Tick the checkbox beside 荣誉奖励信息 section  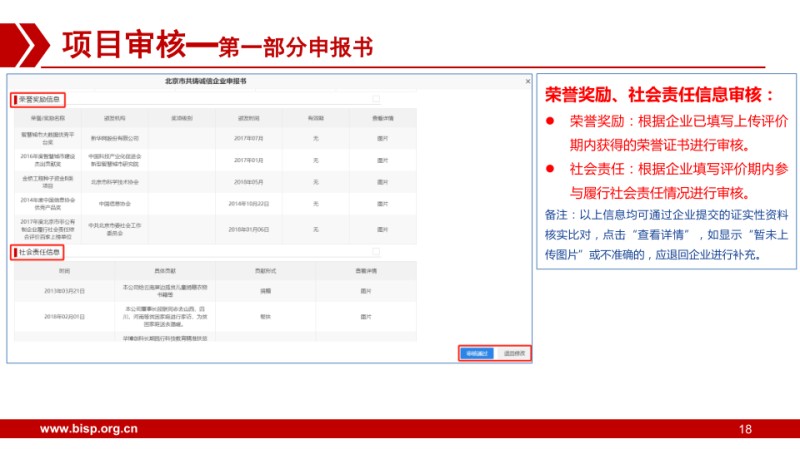point(376,100)
